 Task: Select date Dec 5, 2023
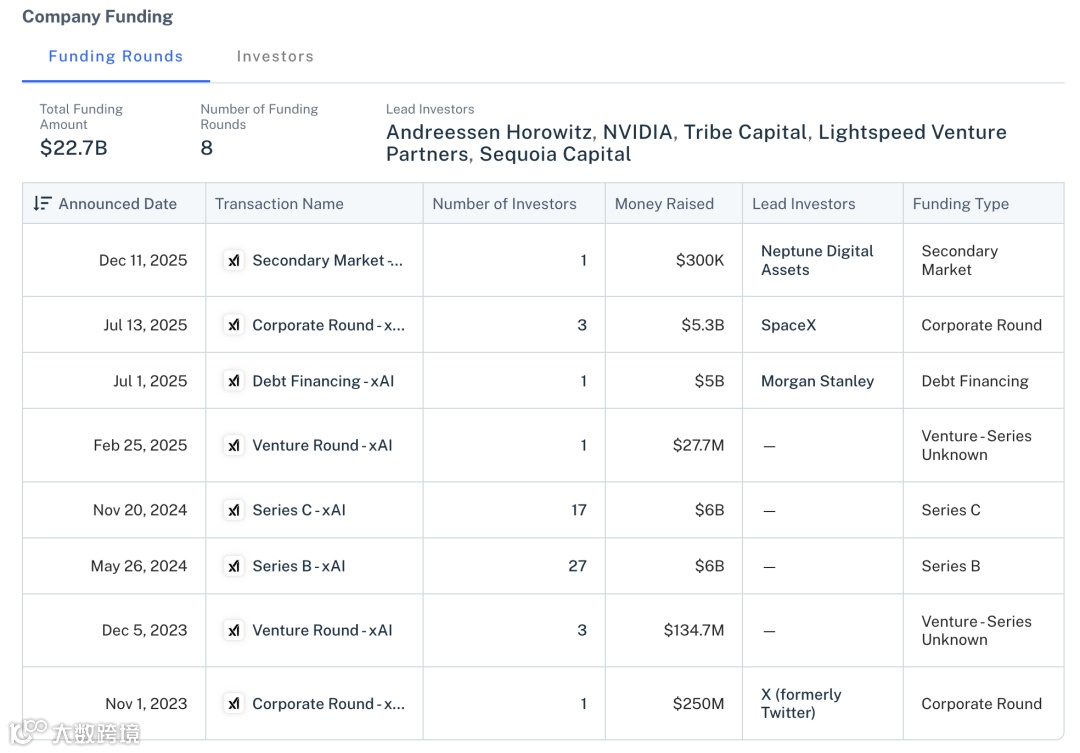pos(144,630)
